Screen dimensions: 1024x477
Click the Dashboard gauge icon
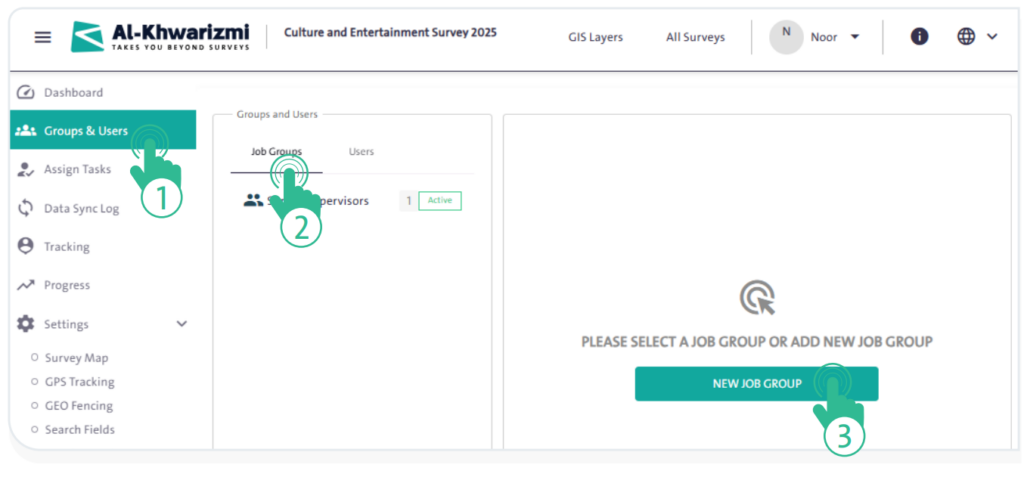tap(27, 93)
